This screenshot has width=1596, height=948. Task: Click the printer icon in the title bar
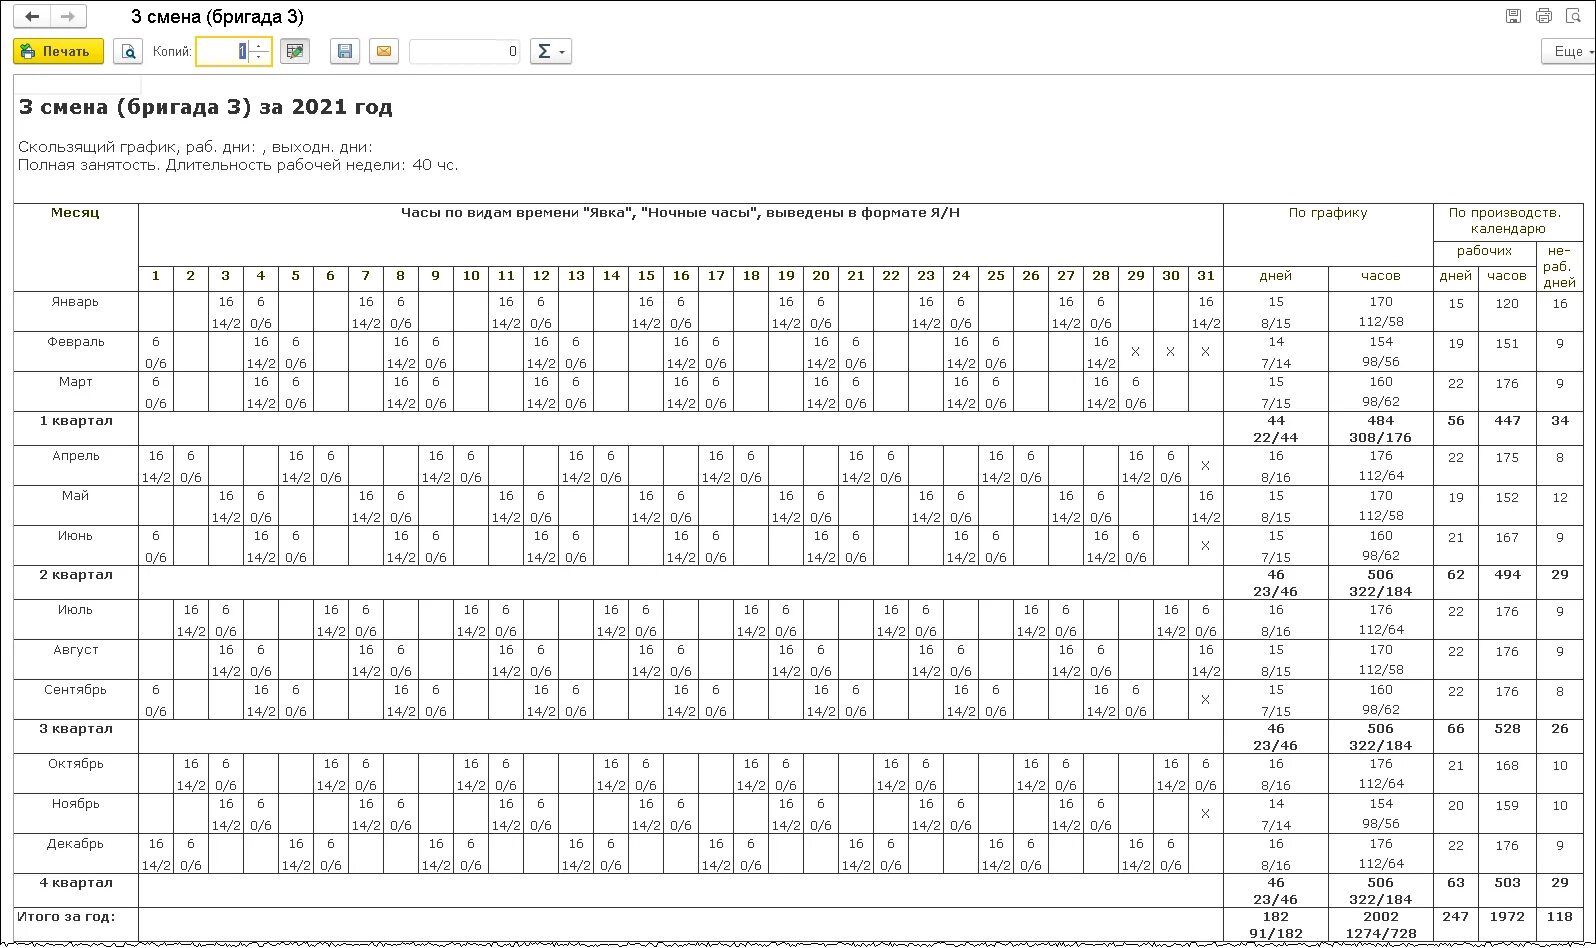click(x=1544, y=16)
